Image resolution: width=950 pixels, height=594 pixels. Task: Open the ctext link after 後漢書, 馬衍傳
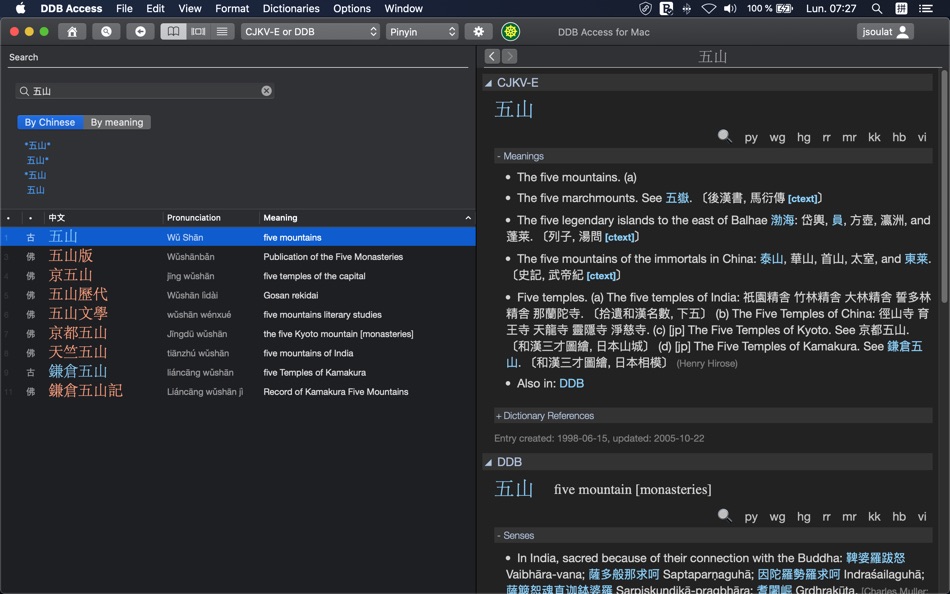803,199
